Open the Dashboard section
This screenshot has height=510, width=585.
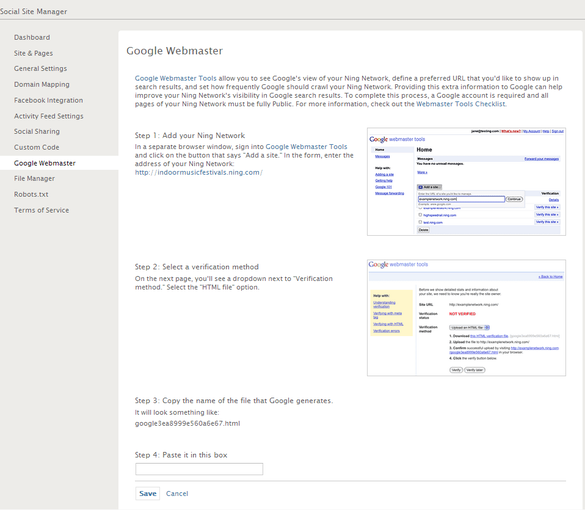pyautogui.click(x=32, y=37)
